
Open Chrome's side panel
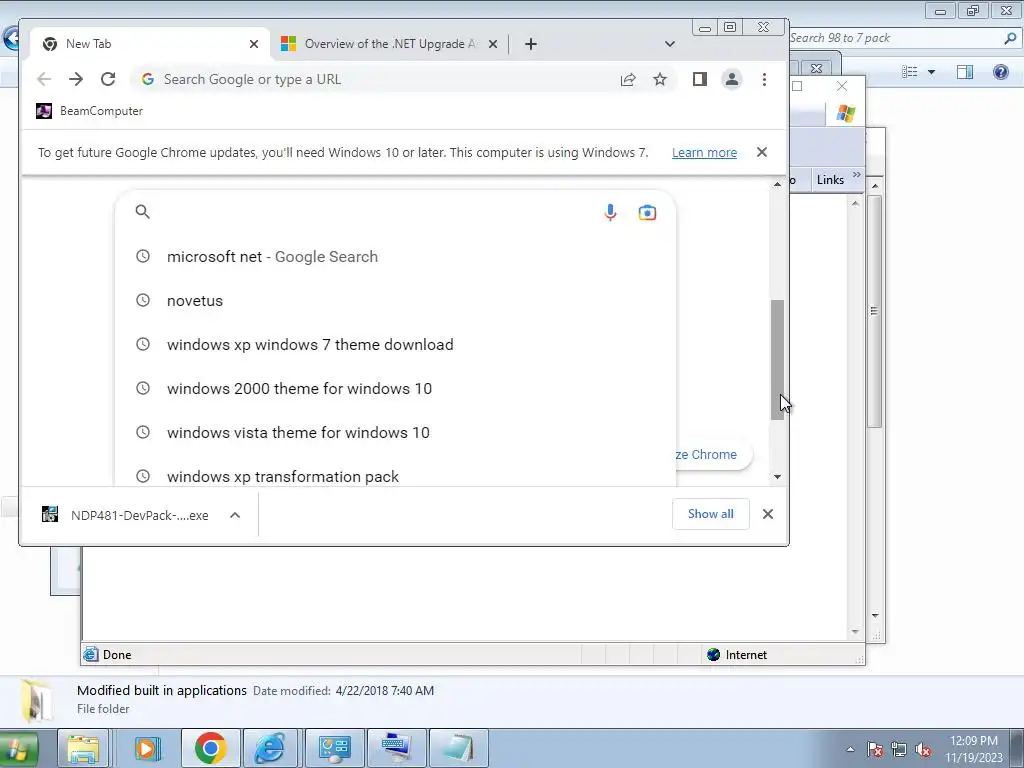699,80
